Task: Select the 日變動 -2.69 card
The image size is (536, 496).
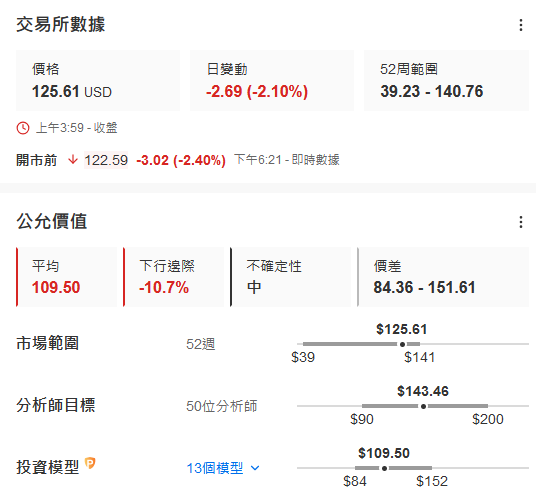Action: 272,81
